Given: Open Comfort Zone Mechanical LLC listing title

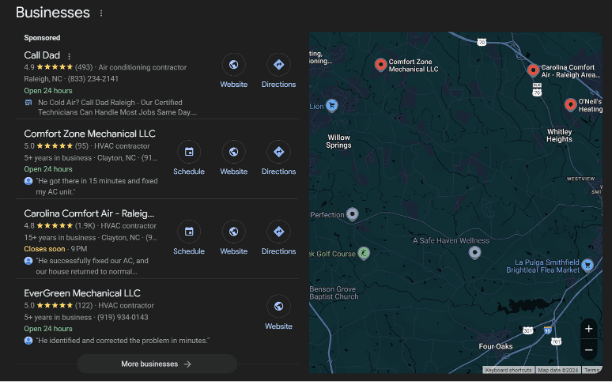Looking at the screenshot, I should [x=89, y=134].
